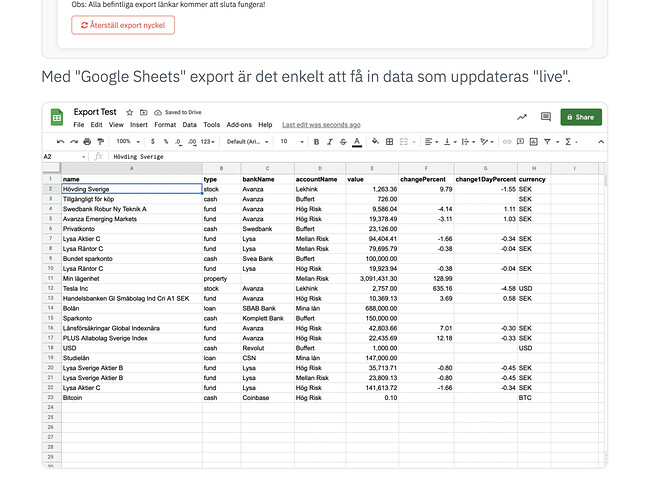Click the Saved to Drive cloud icon

pos(158,113)
